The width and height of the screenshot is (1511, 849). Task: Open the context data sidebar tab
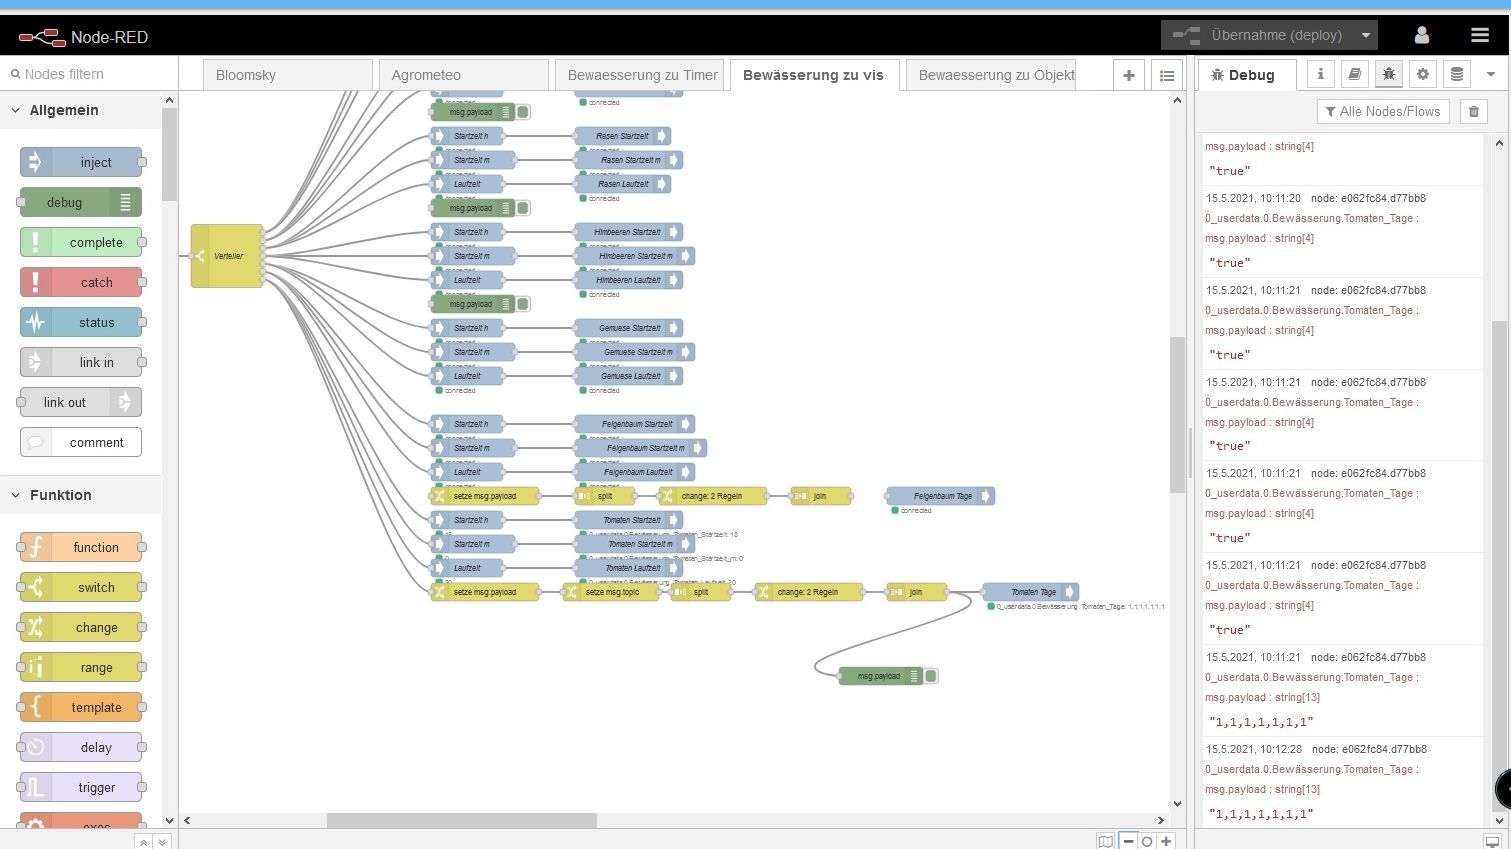pos(1457,74)
